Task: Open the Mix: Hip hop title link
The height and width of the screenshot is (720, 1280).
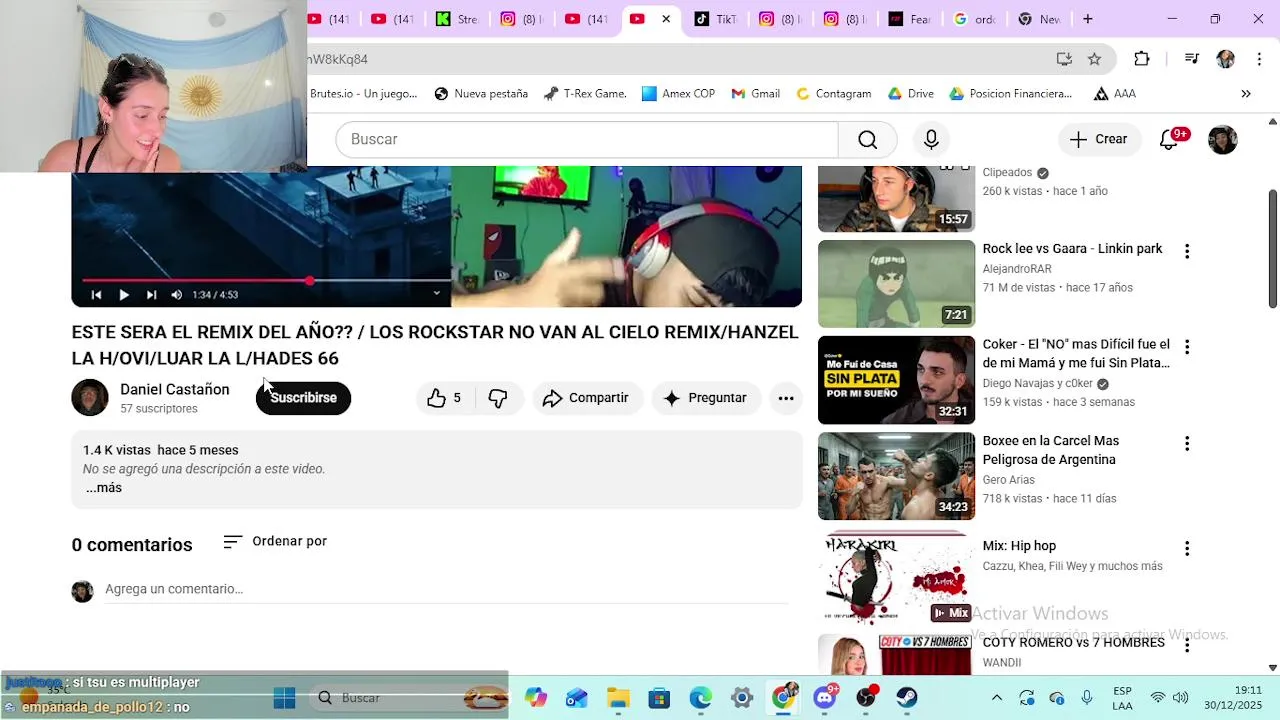Action: (x=1019, y=546)
